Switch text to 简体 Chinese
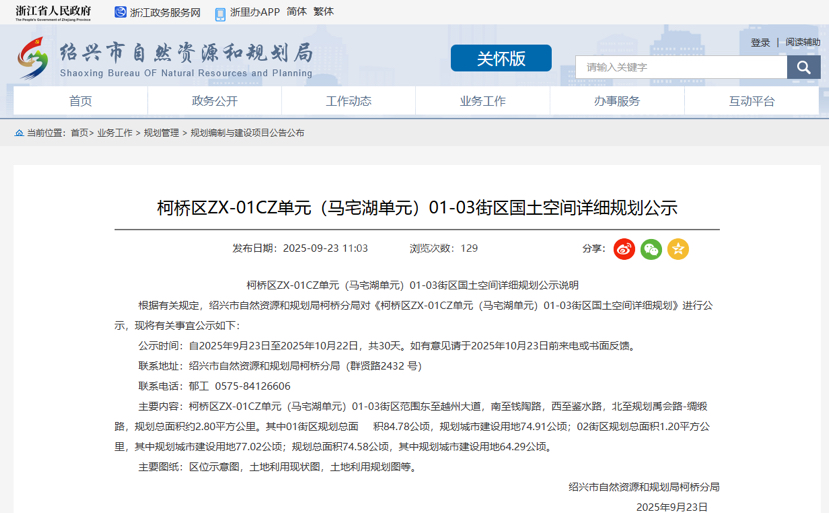The width and height of the screenshot is (829, 513). point(297,12)
